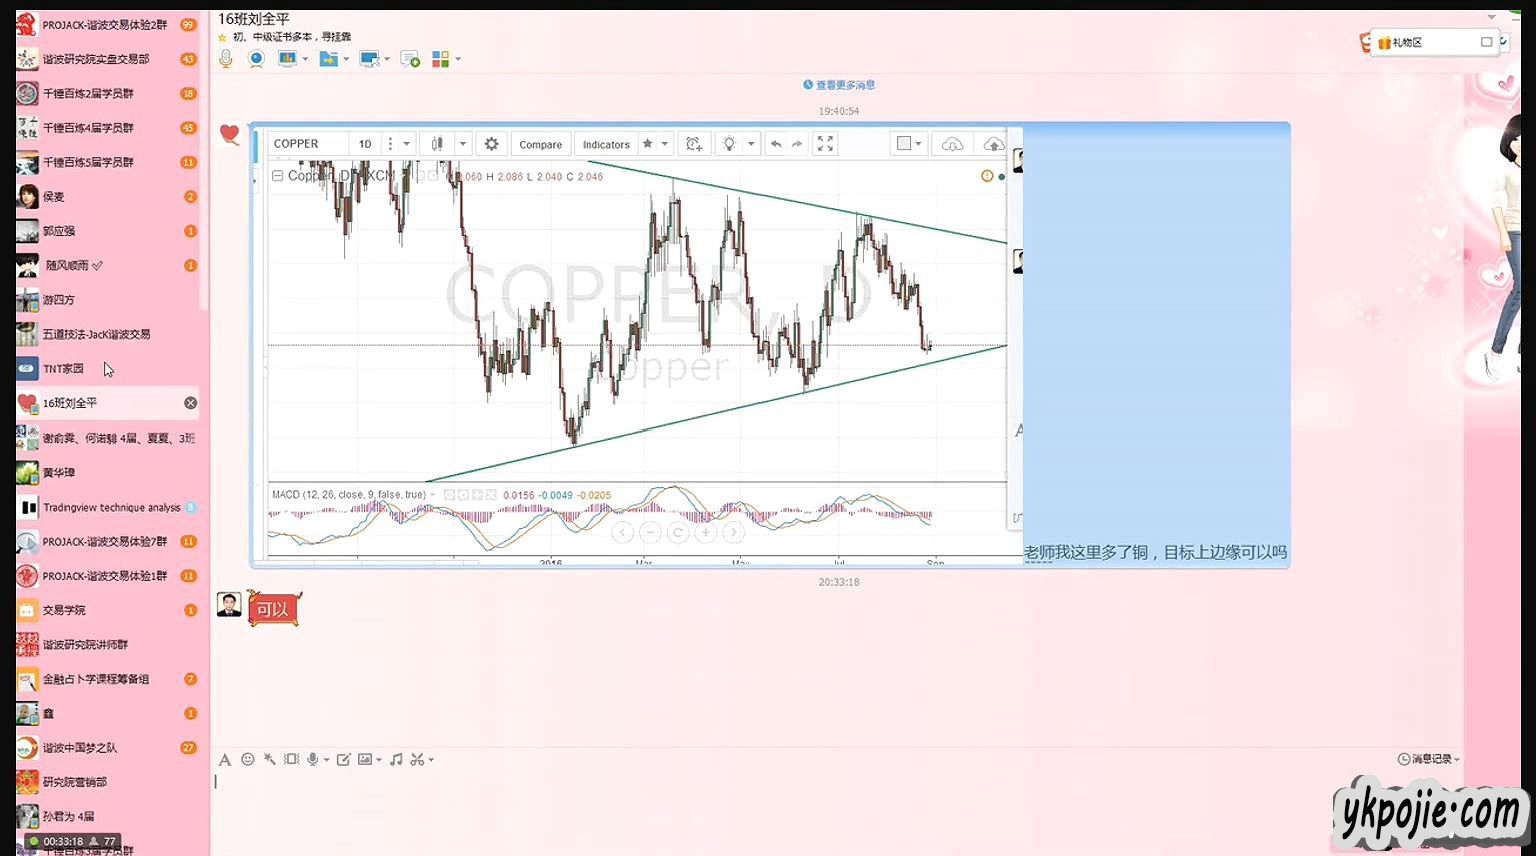The height and width of the screenshot is (856, 1536).
Task: Click the send file folder icon
Action: coord(328,60)
